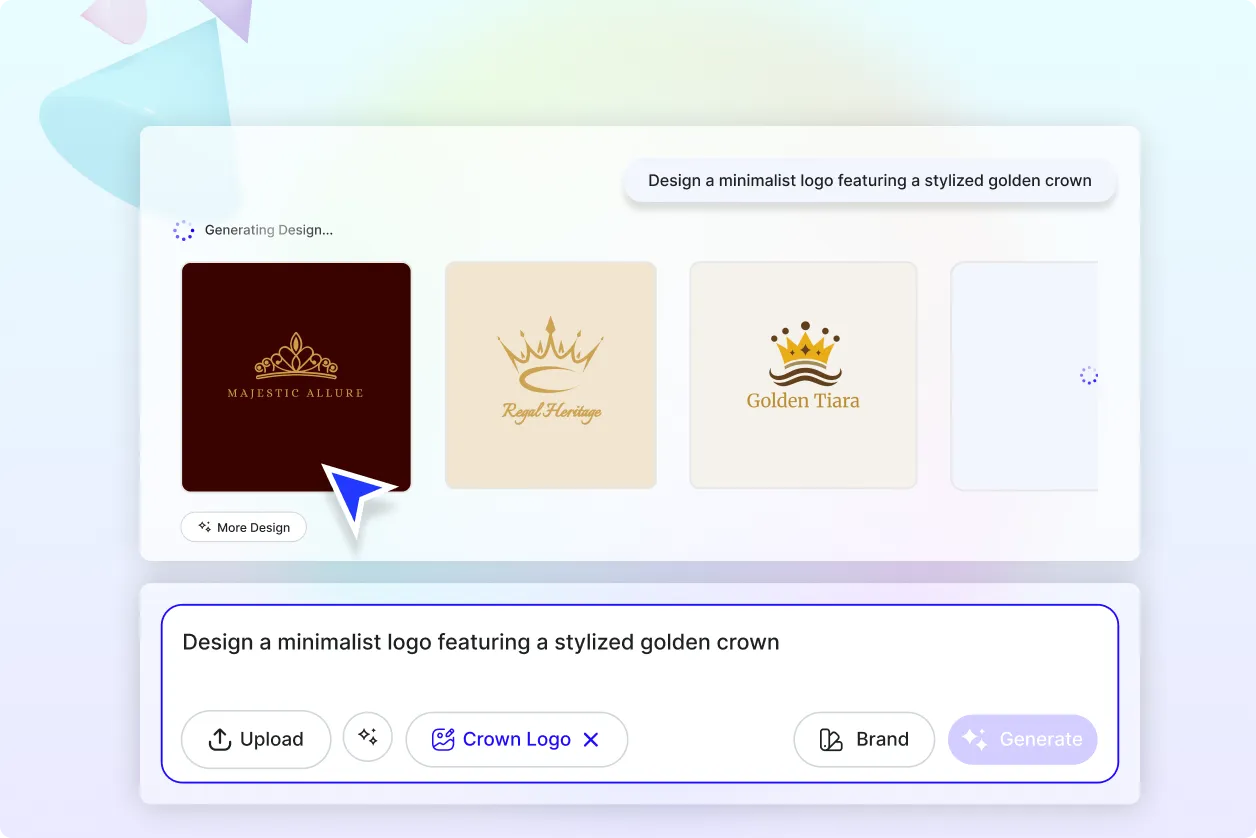This screenshot has height=838, width=1256.
Task: Click the prompt message bubble at top
Action: (x=870, y=181)
